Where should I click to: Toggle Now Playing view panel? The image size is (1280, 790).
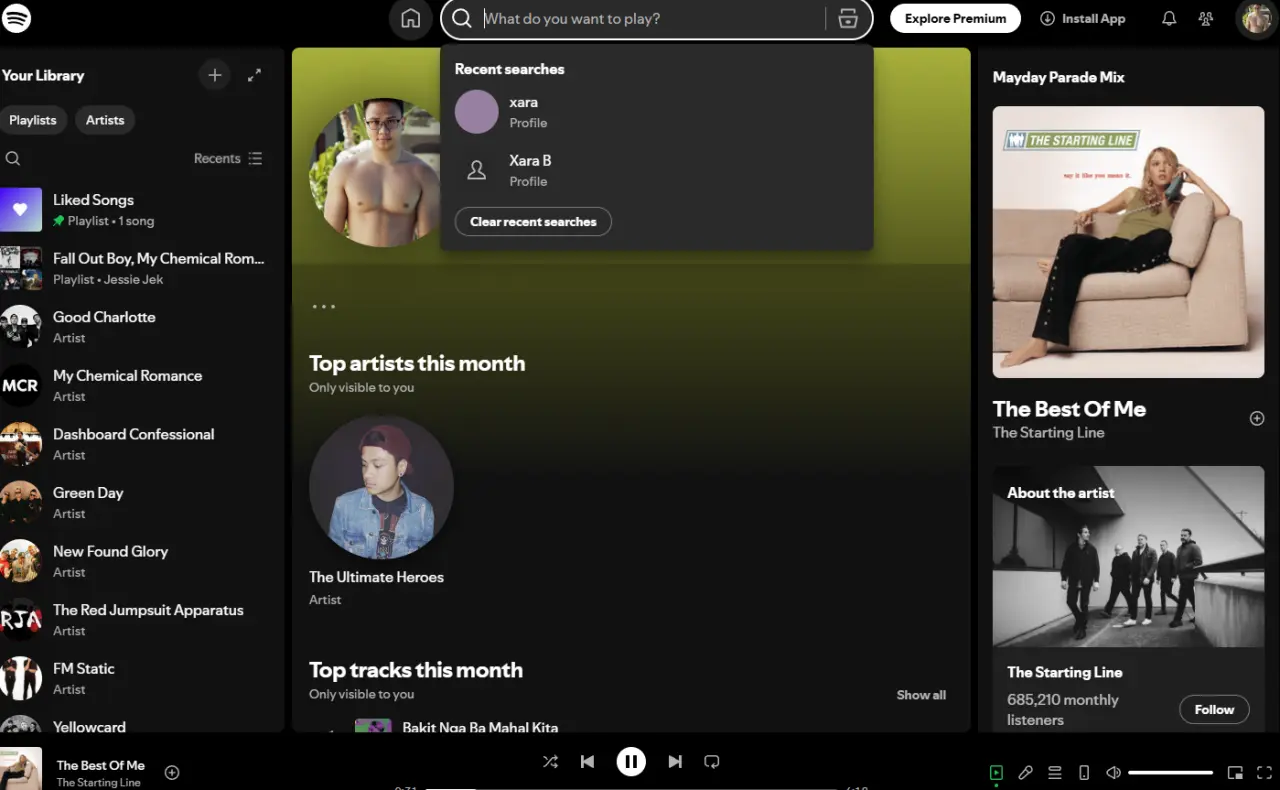pyautogui.click(x=996, y=773)
